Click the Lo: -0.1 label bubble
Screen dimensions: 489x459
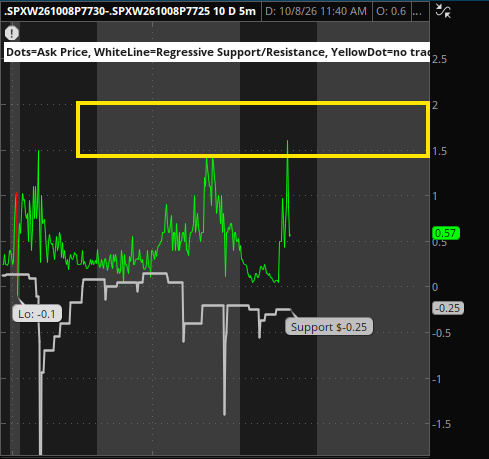pos(37,314)
